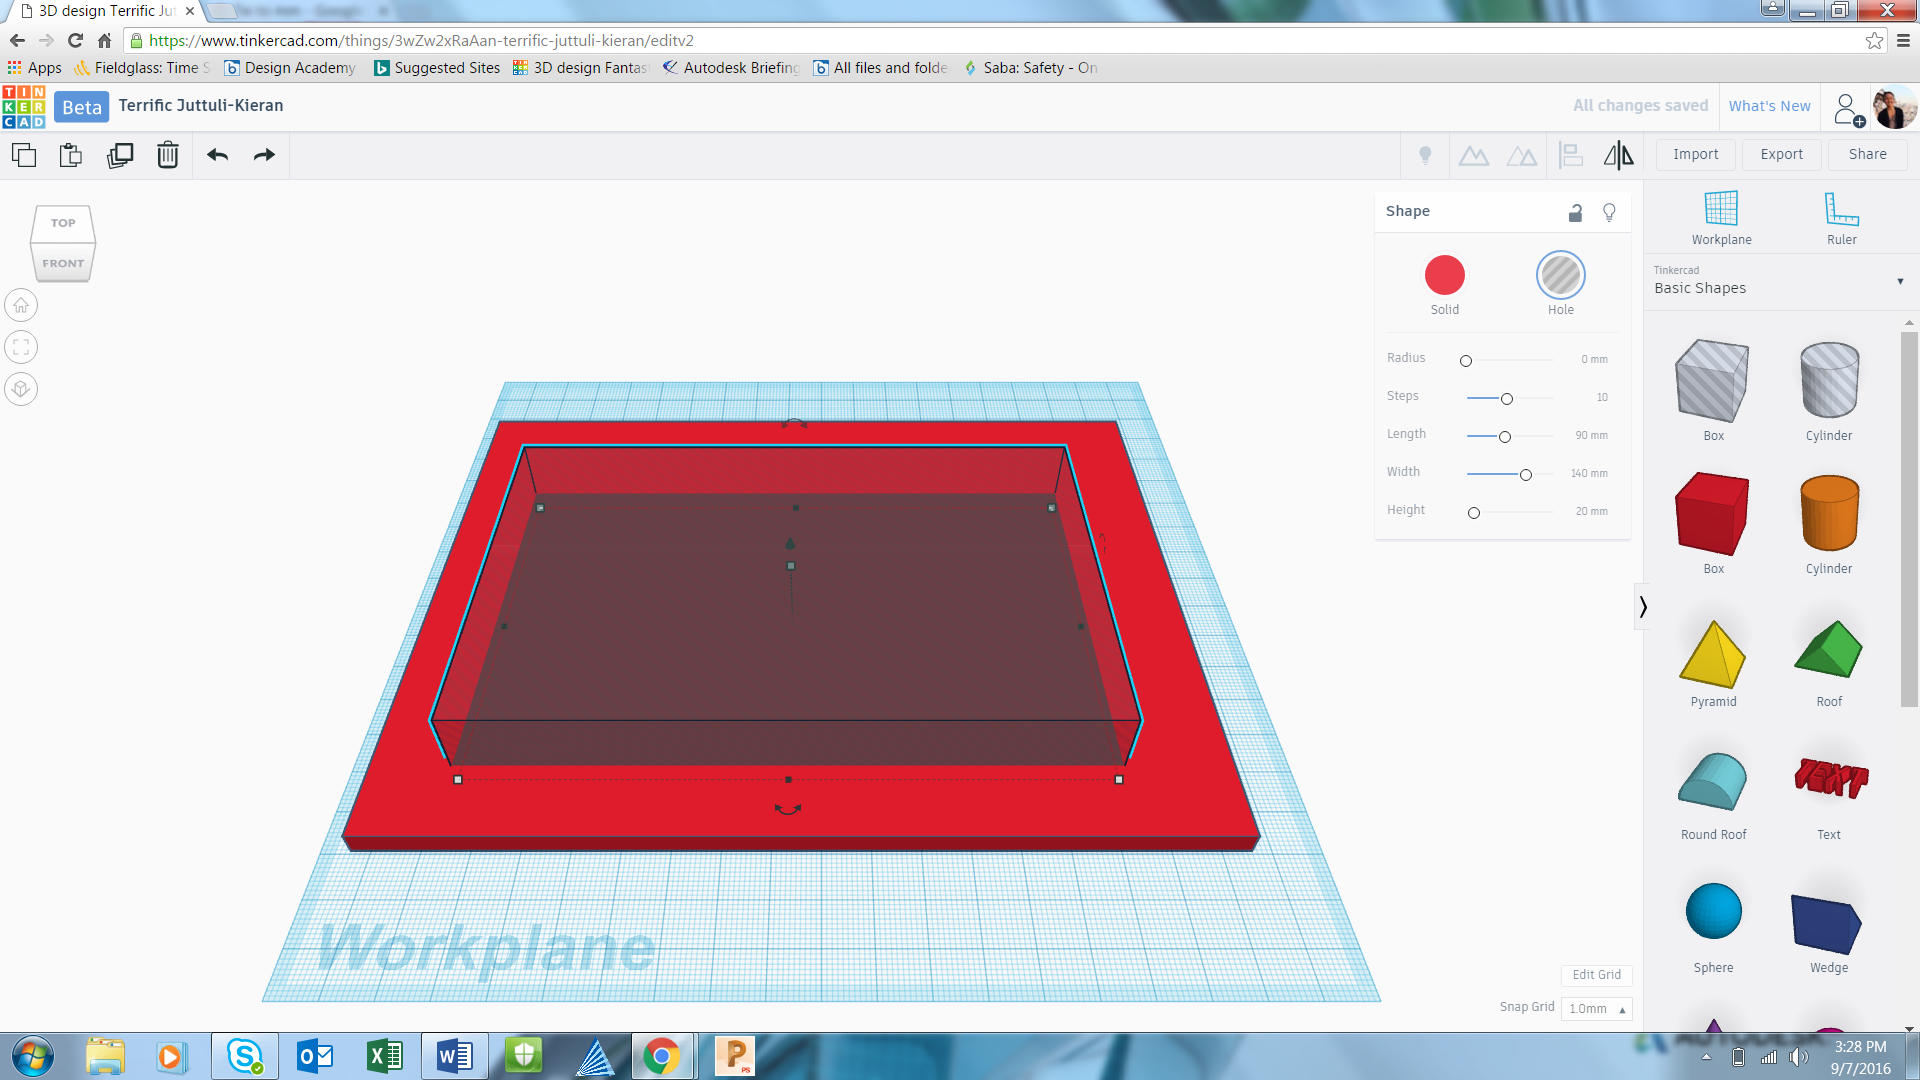Collapse the shapes sidebar chevron
1920x1080 pixels.
[x=1642, y=607]
